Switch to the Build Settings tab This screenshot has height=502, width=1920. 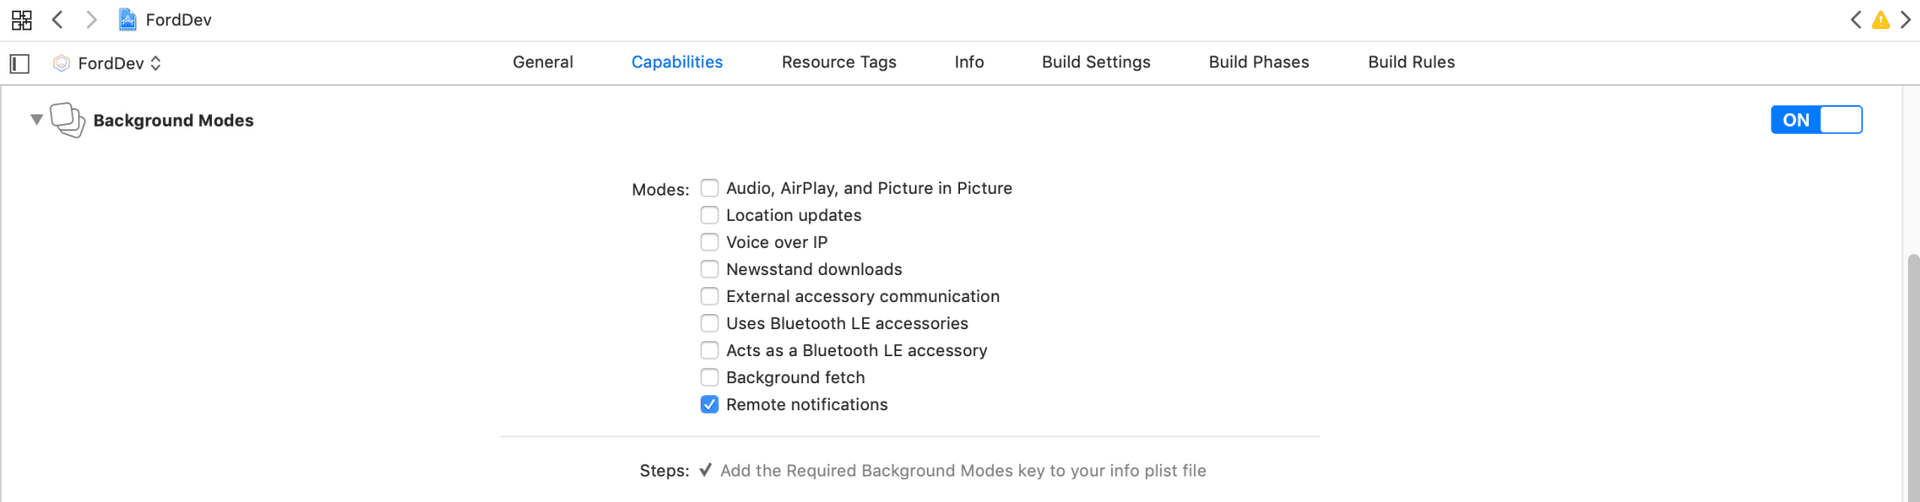coord(1096,62)
